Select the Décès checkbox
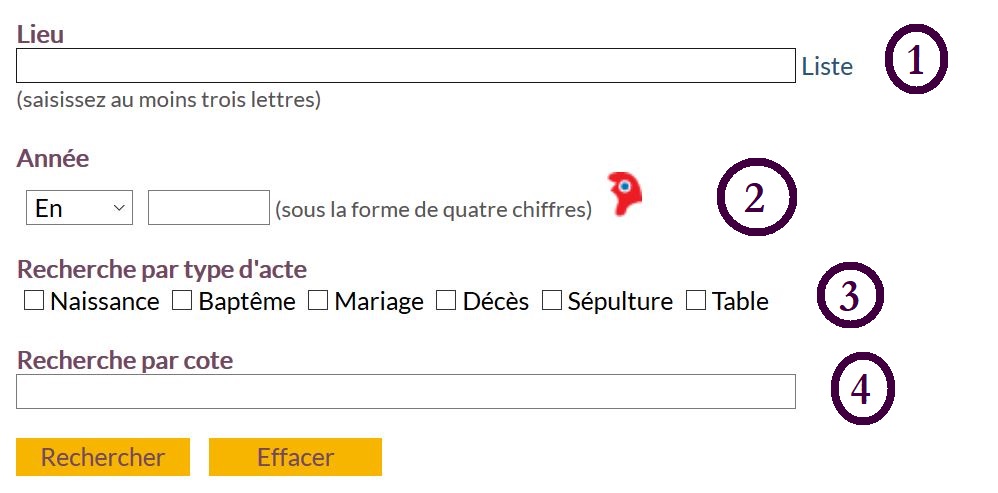Screen dimensions: 998x493 tap(446, 300)
